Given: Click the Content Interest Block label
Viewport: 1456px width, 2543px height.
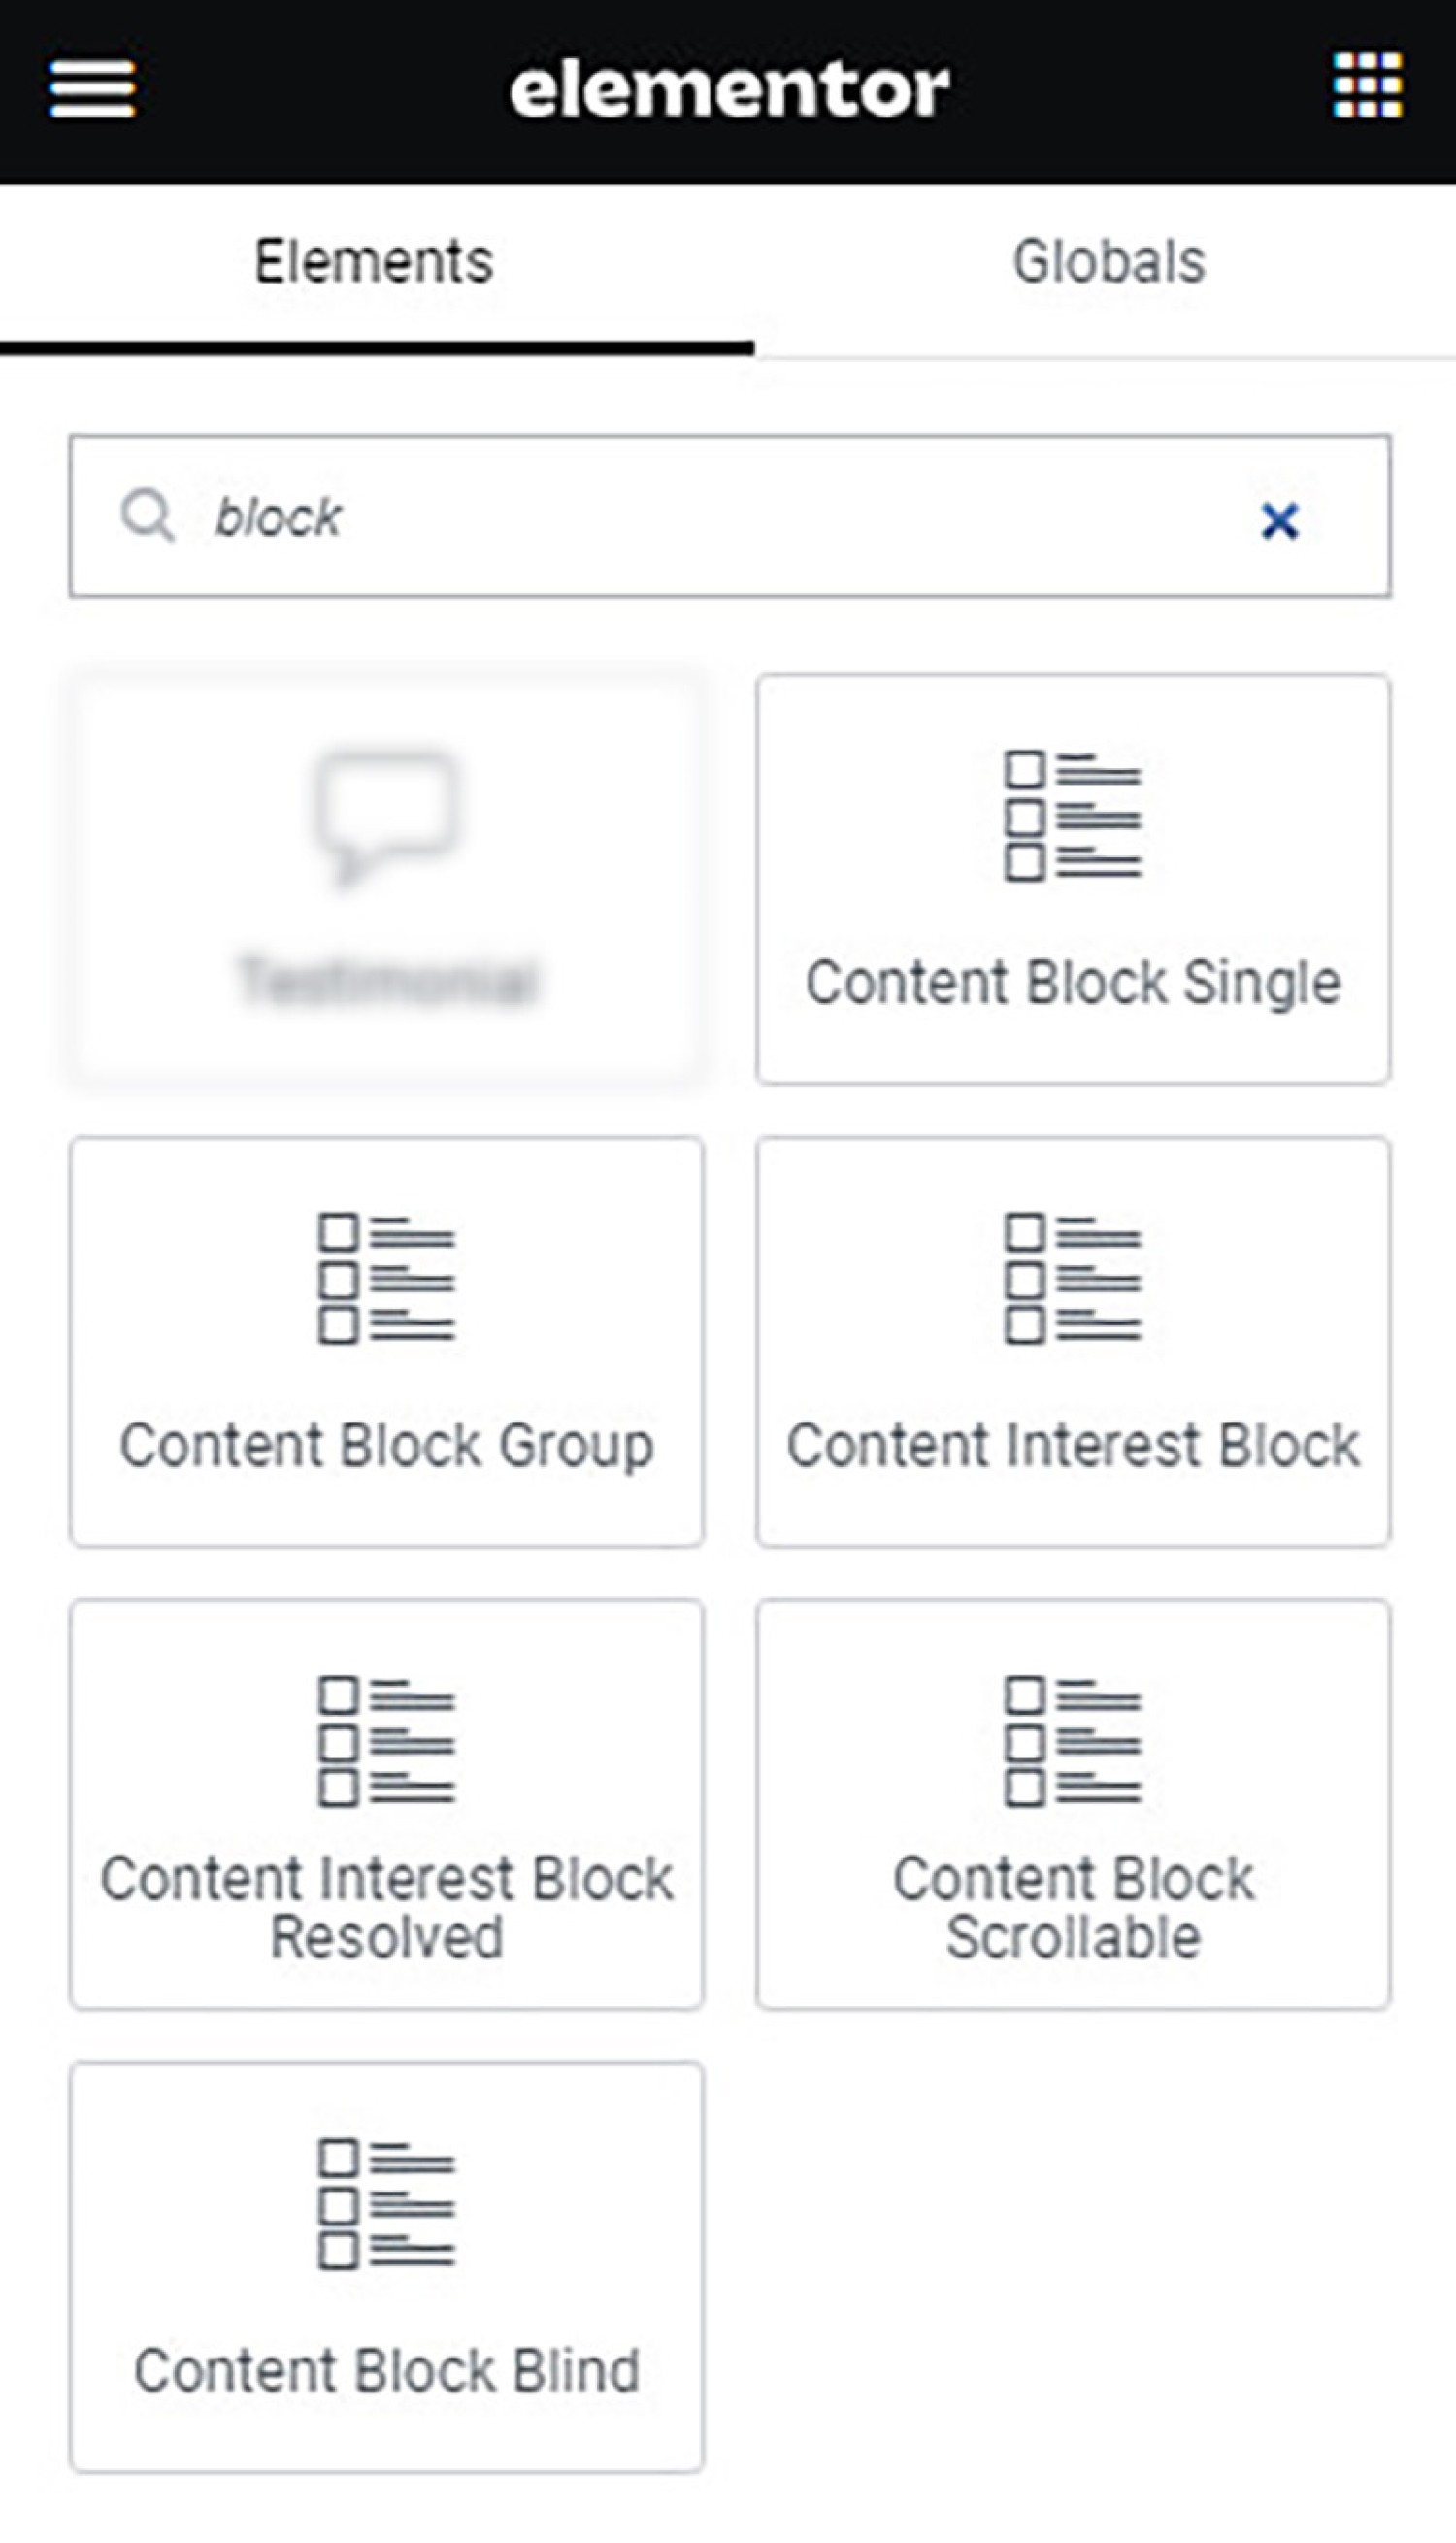Looking at the screenshot, I should click(x=1073, y=1445).
